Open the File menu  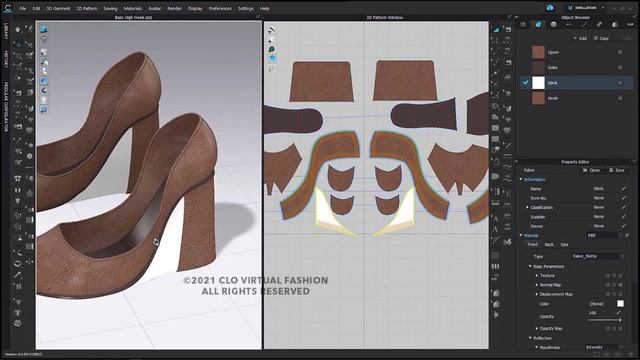pos(22,8)
